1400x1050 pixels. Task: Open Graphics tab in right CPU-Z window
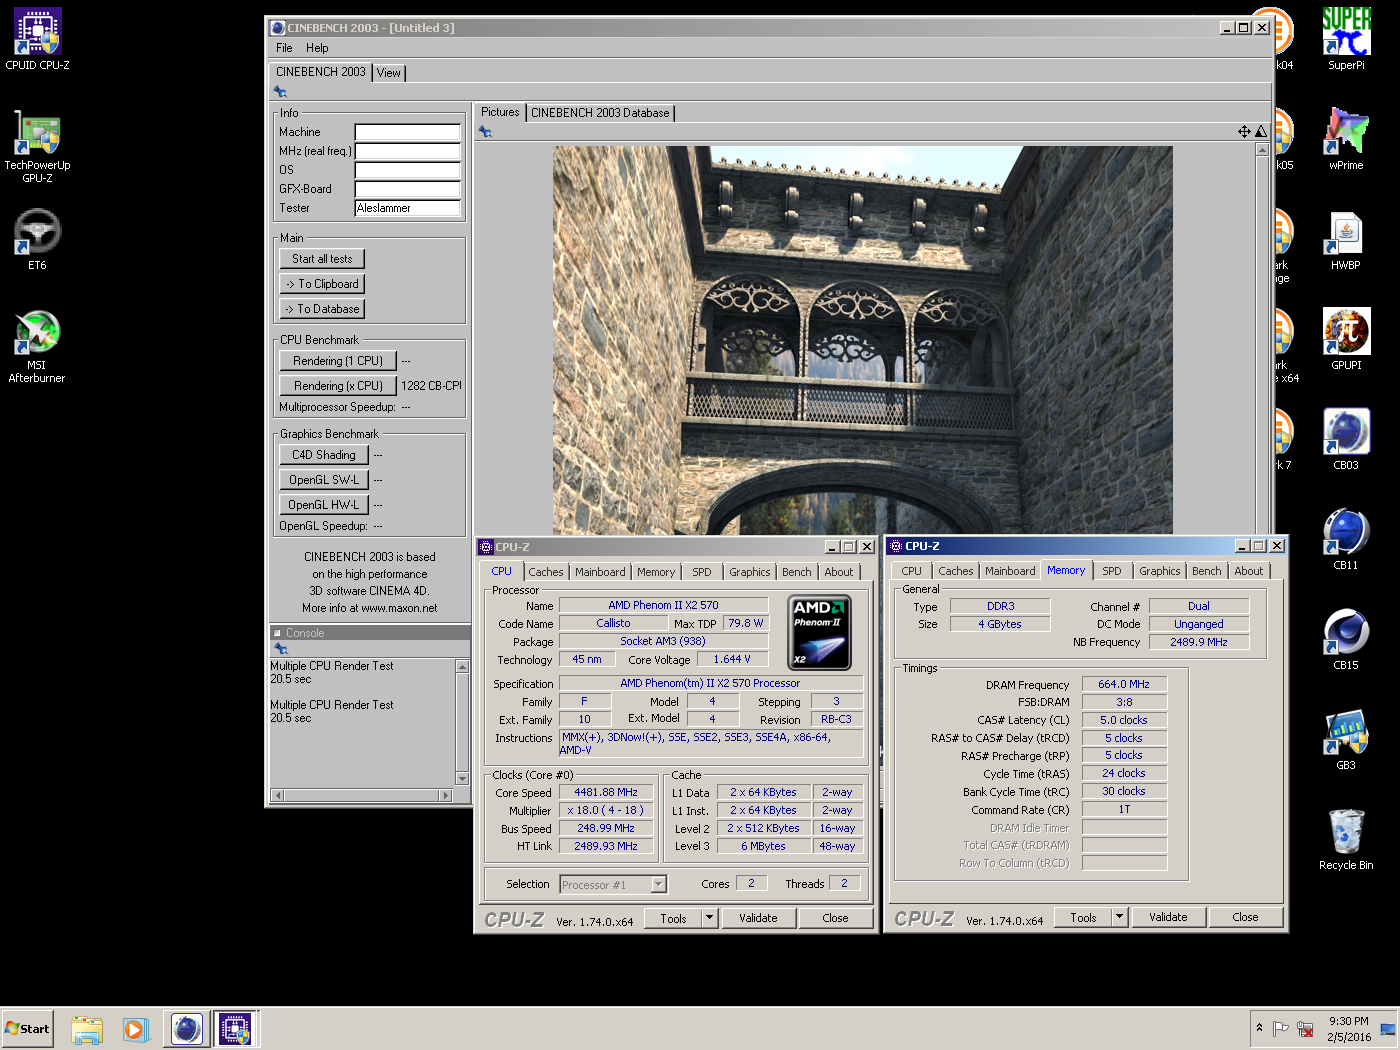[1160, 571]
